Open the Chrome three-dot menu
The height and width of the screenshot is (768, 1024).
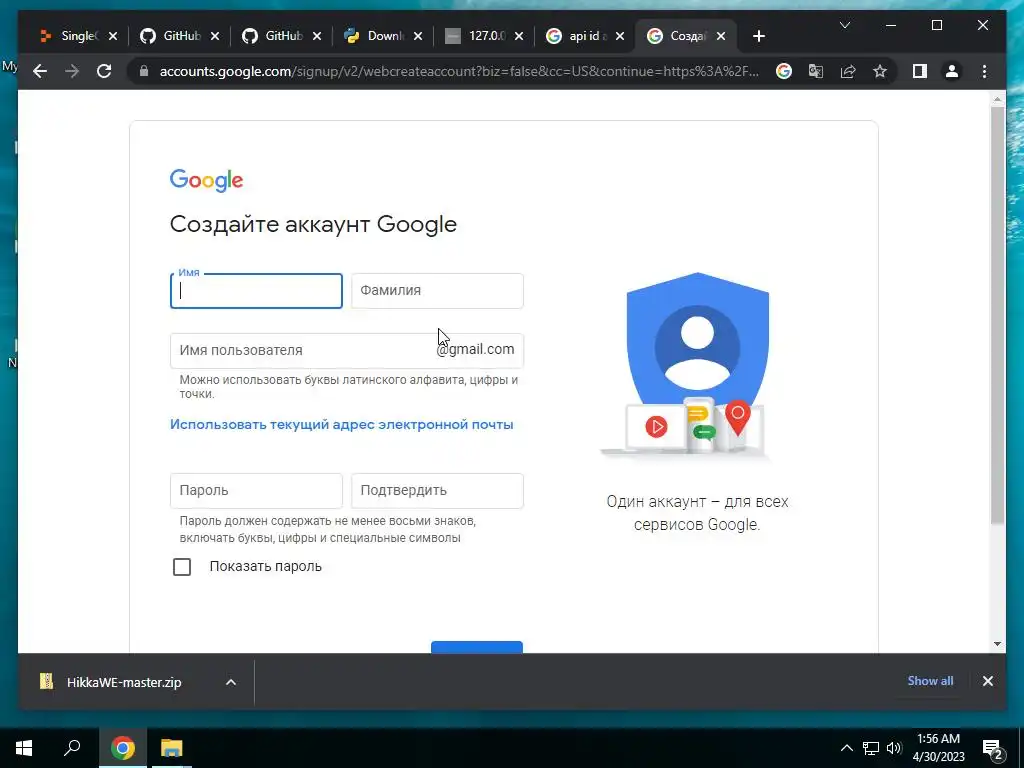[x=984, y=71]
